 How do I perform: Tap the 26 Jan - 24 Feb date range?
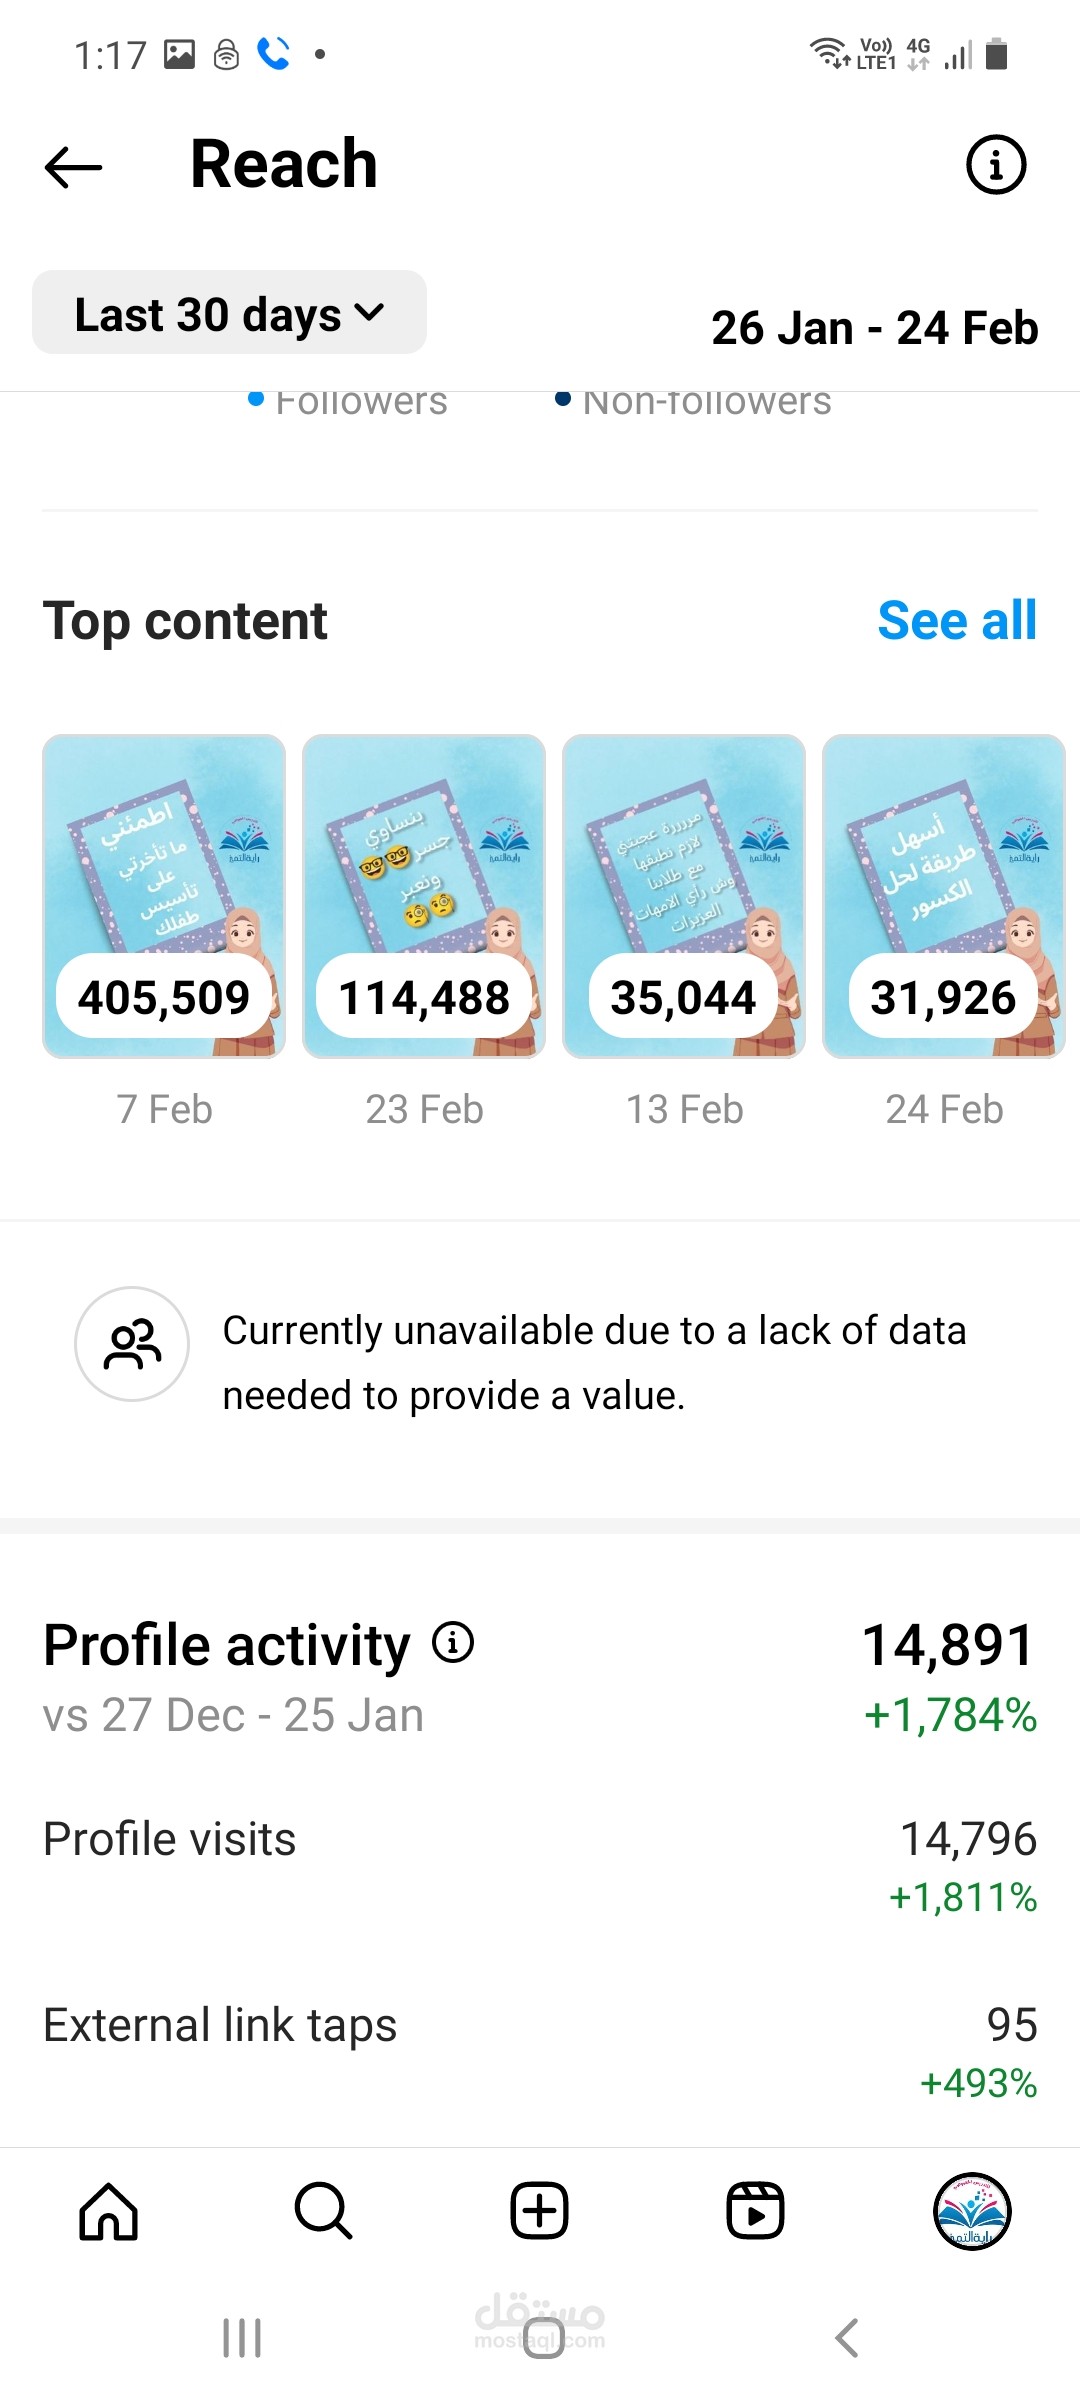(x=874, y=328)
